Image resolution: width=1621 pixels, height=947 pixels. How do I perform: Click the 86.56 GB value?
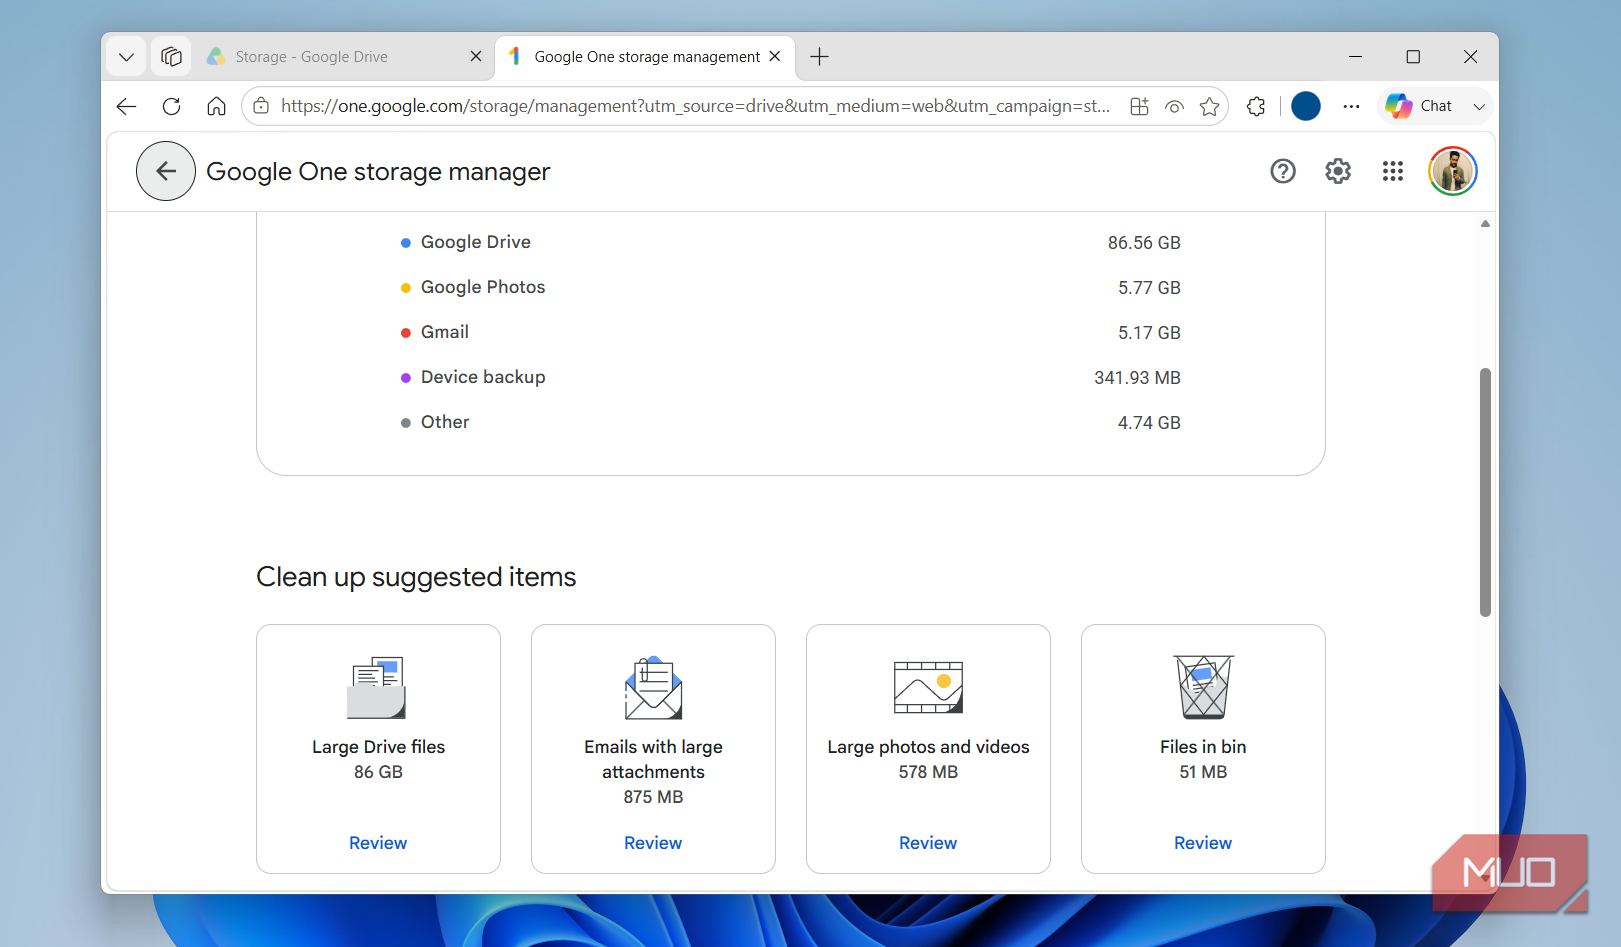click(x=1144, y=243)
